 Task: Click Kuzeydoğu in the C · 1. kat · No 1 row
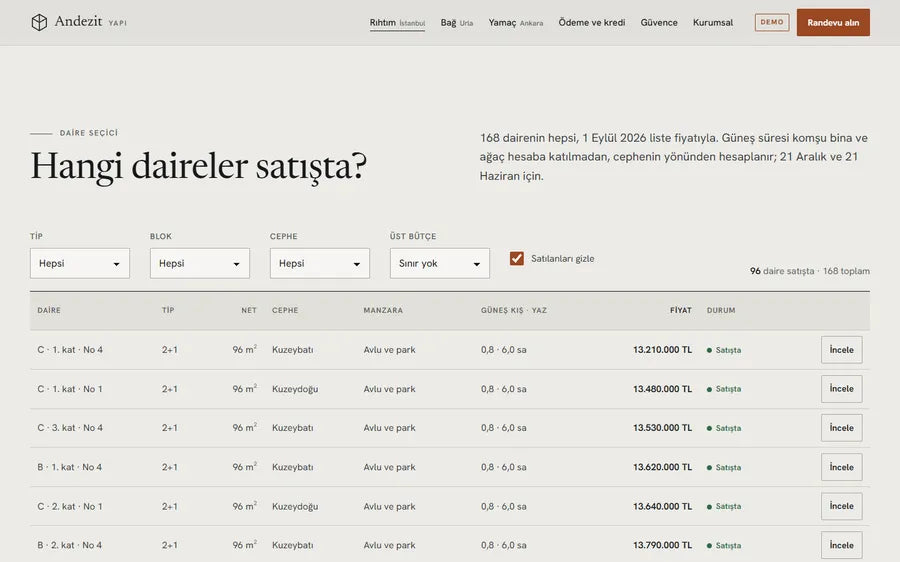point(295,389)
